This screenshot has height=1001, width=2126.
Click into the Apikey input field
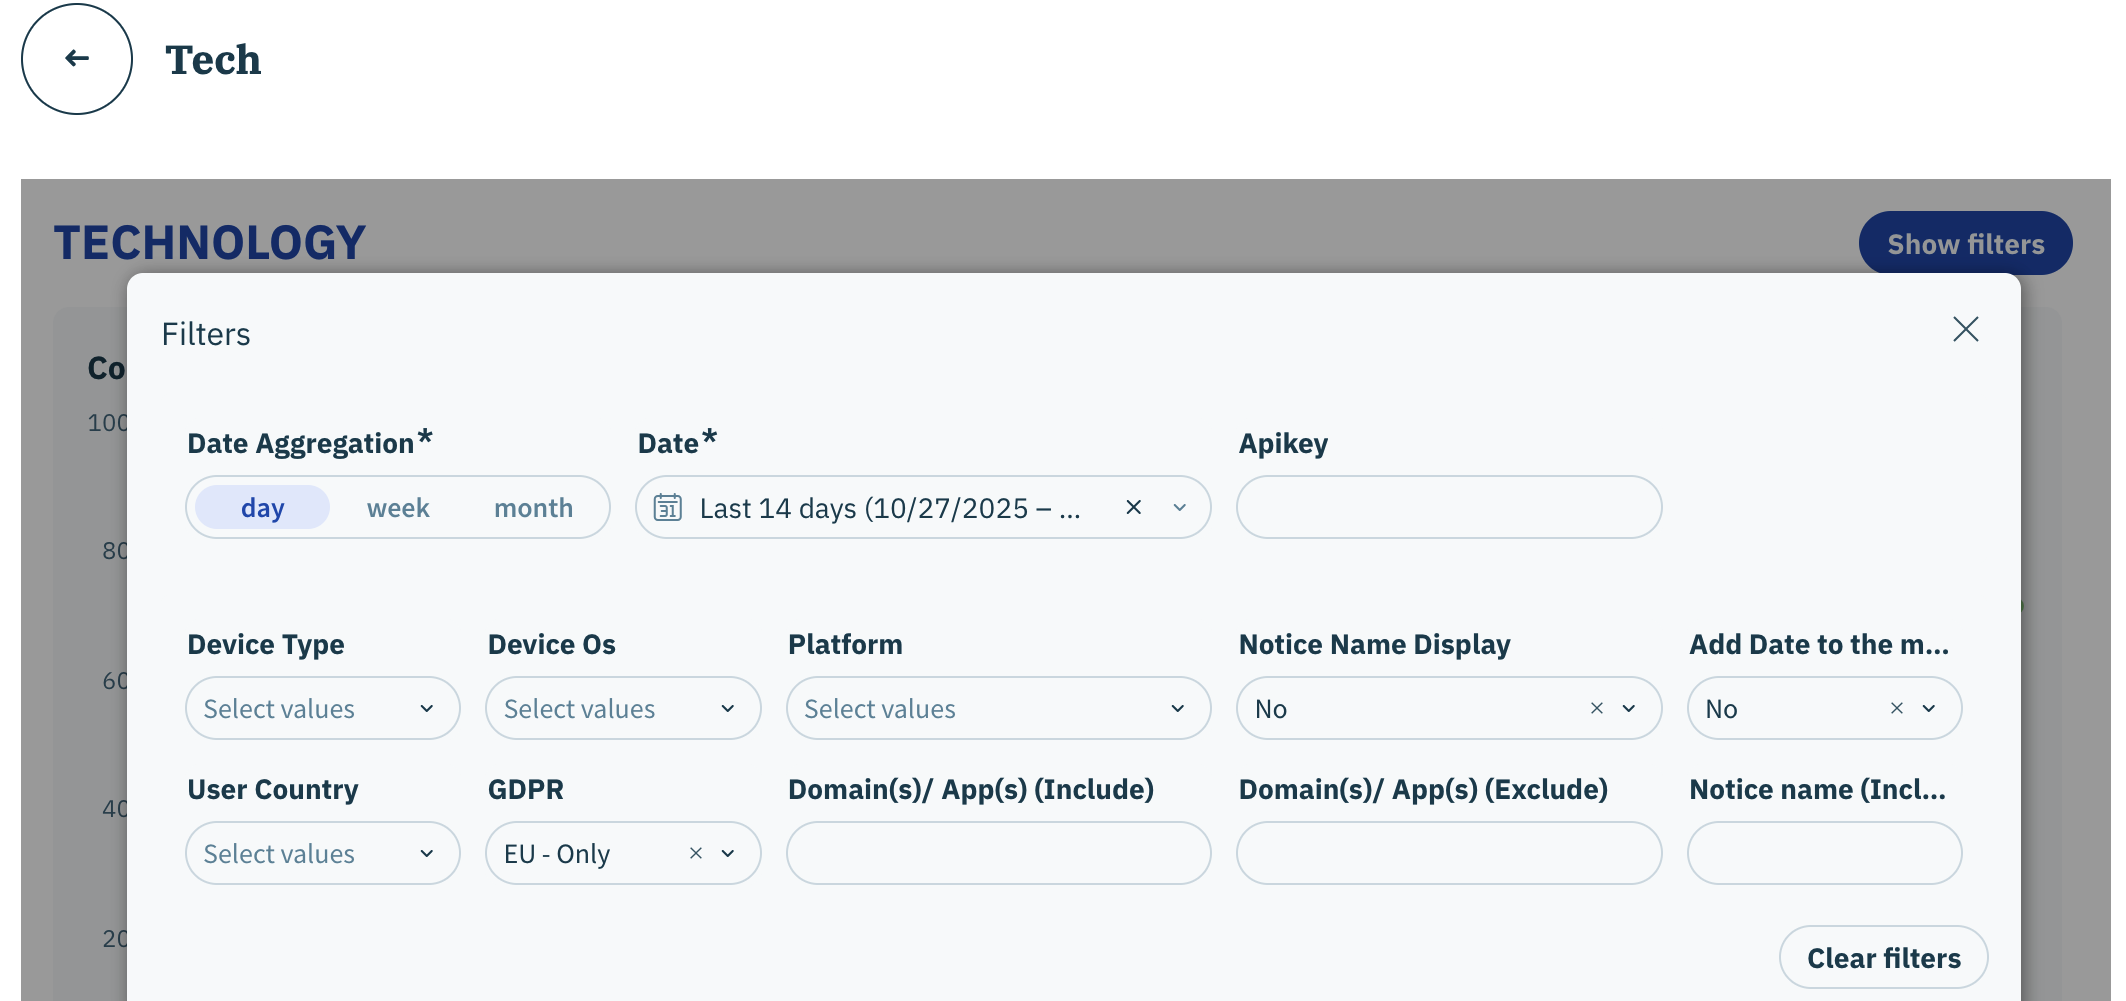[x=1448, y=507]
